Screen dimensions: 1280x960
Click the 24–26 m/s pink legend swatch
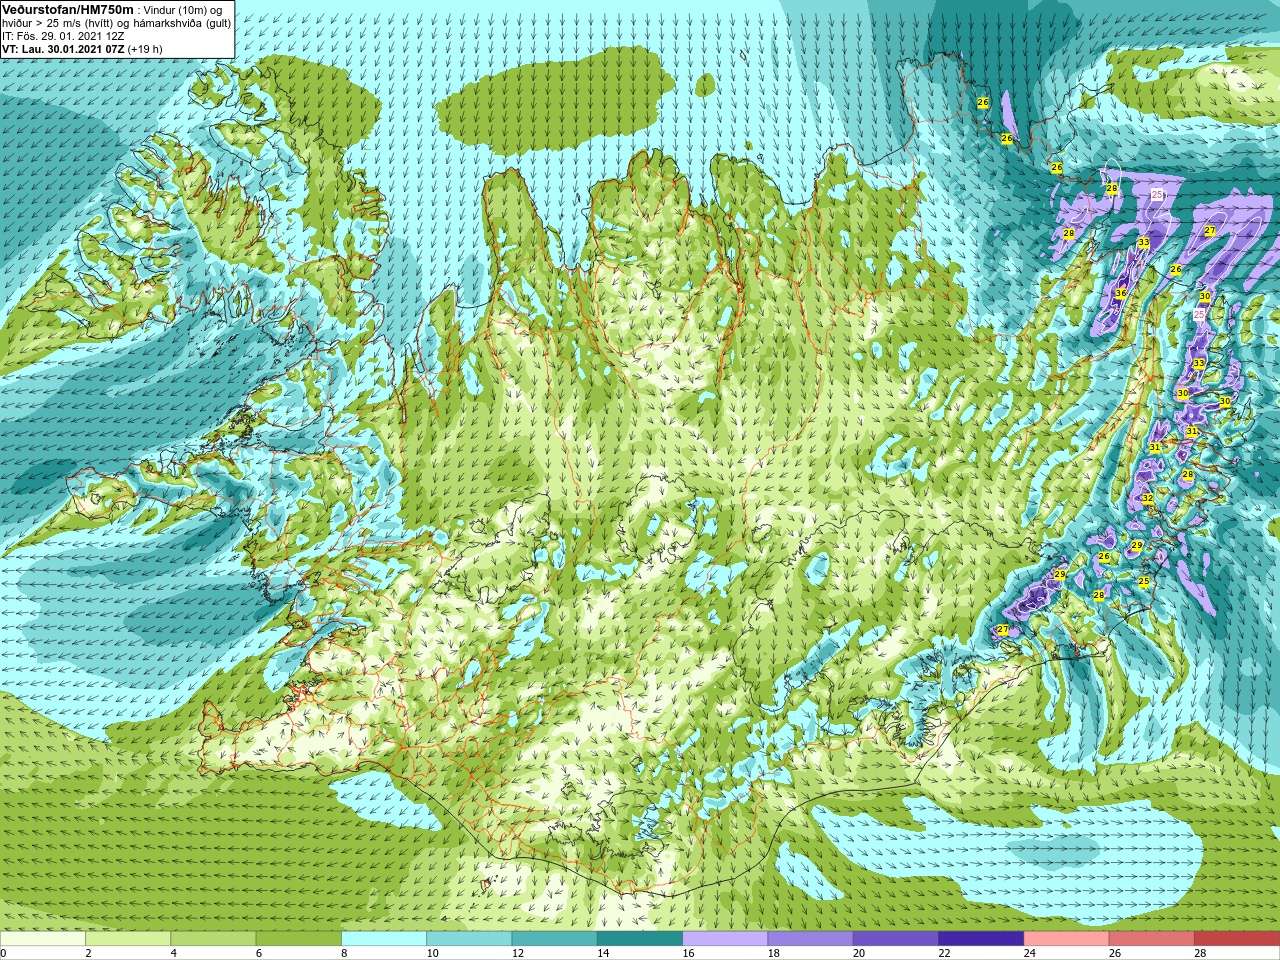click(x=1067, y=940)
